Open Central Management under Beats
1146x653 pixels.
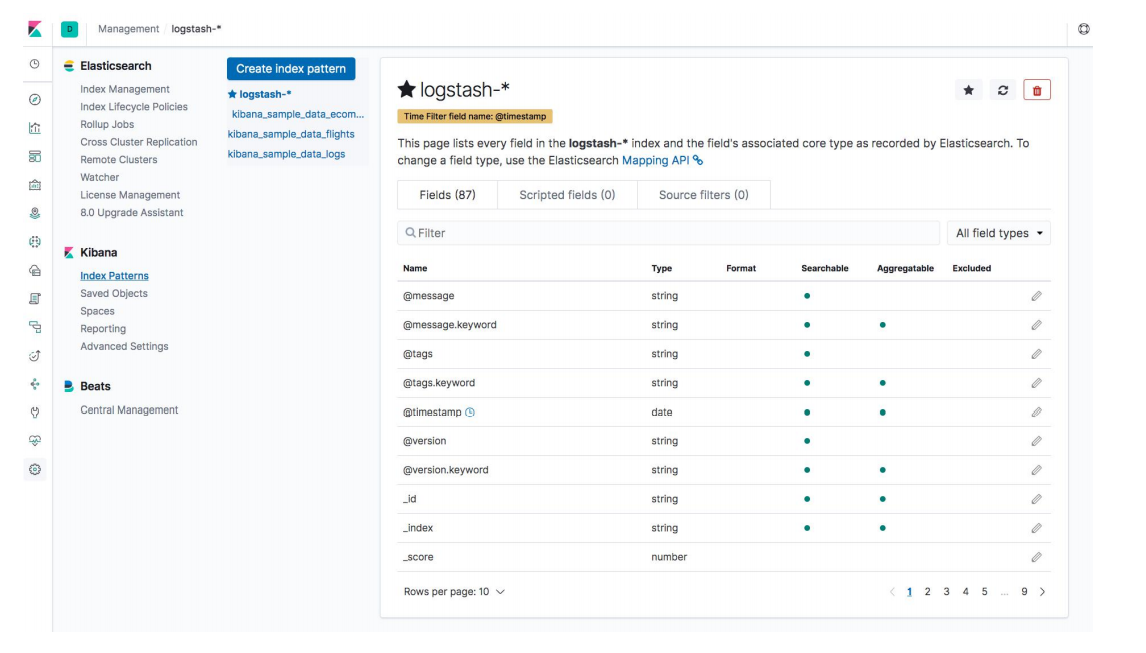click(129, 410)
